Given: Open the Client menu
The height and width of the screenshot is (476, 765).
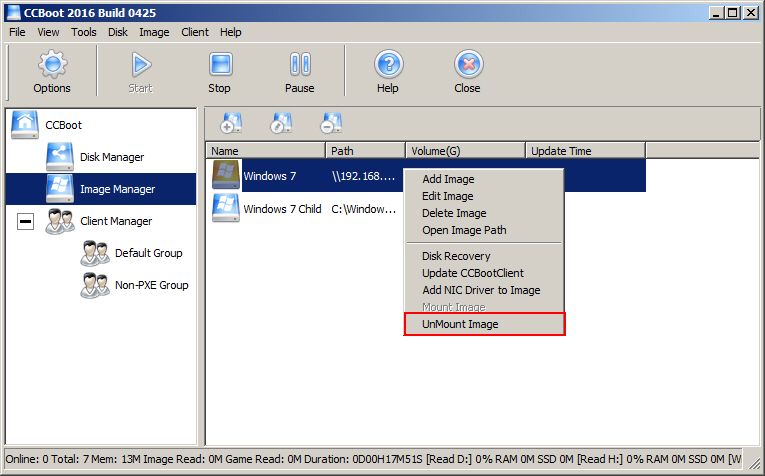Looking at the screenshot, I should click(x=195, y=32).
